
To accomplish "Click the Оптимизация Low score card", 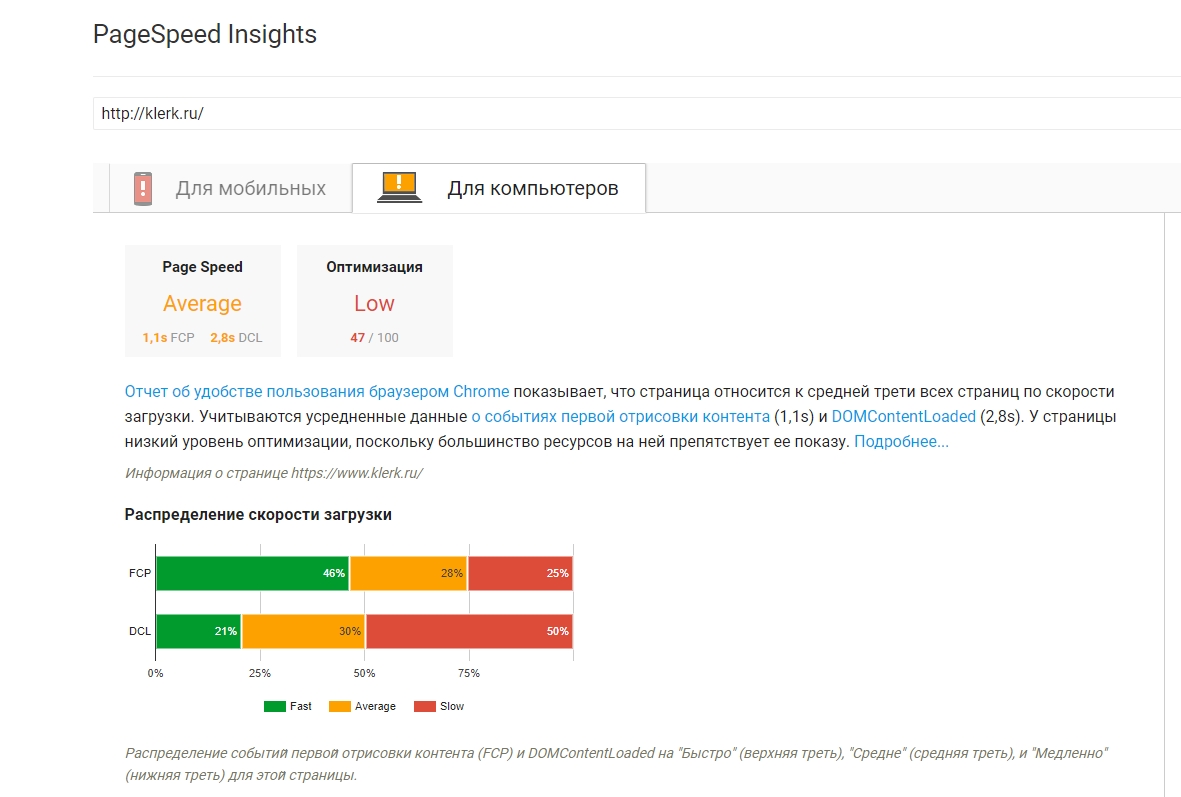I will click(x=374, y=301).
